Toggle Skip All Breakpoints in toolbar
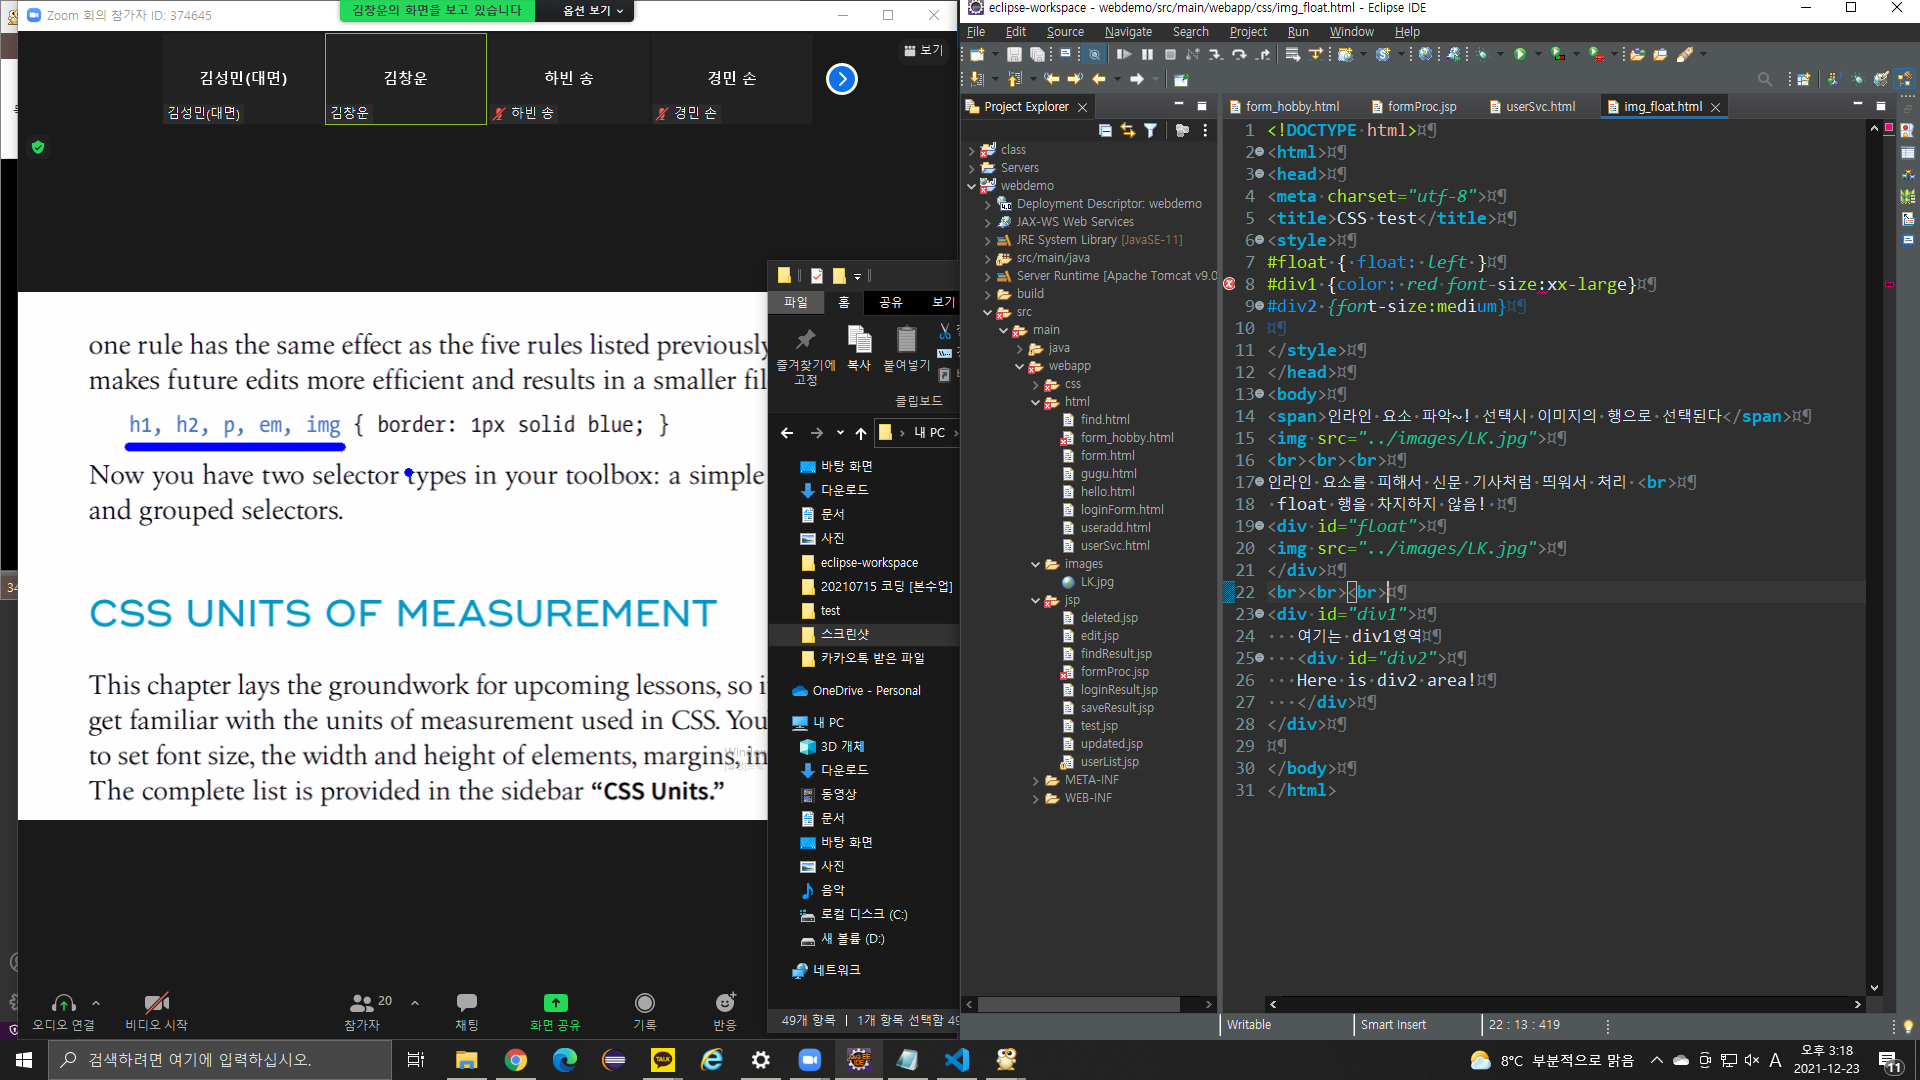Image resolution: width=1920 pixels, height=1080 pixels. (1094, 54)
